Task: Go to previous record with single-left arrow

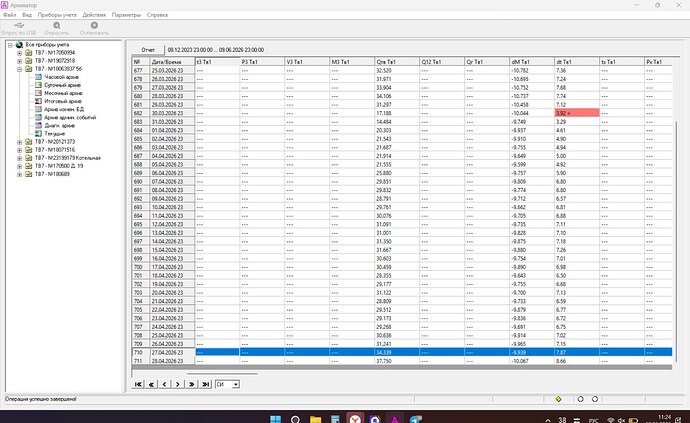Action: point(165,384)
